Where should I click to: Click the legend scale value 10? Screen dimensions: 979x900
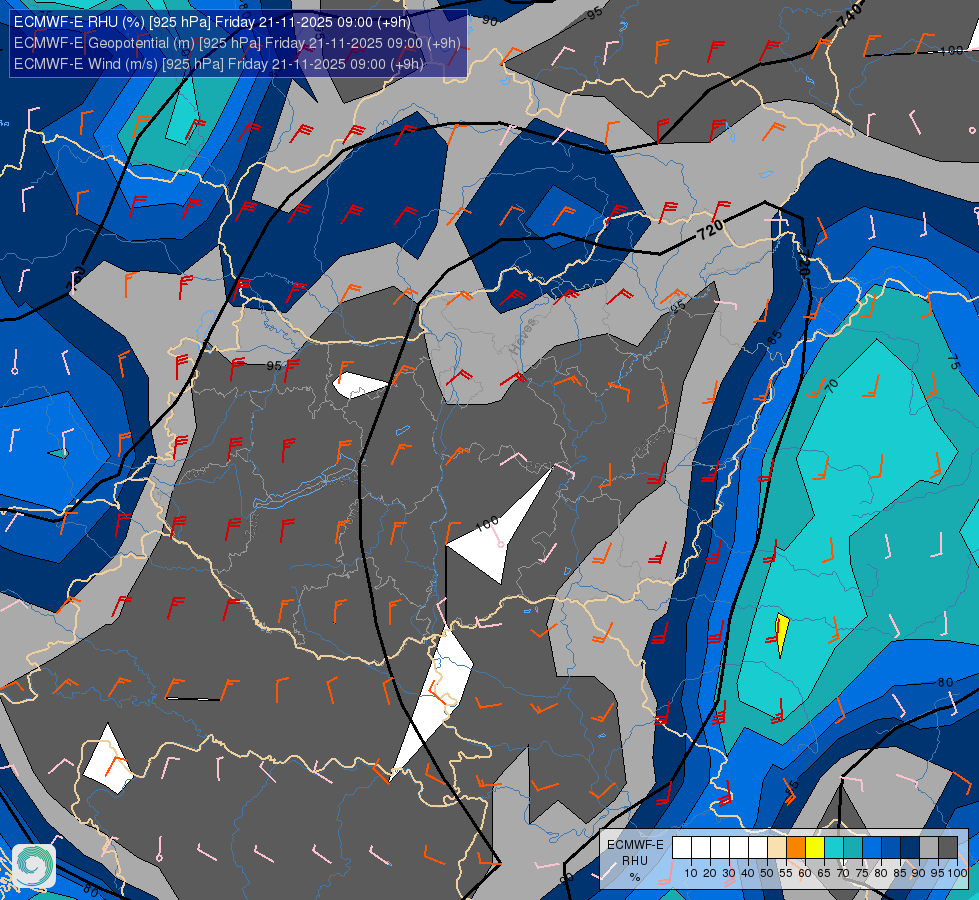[691, 873]
